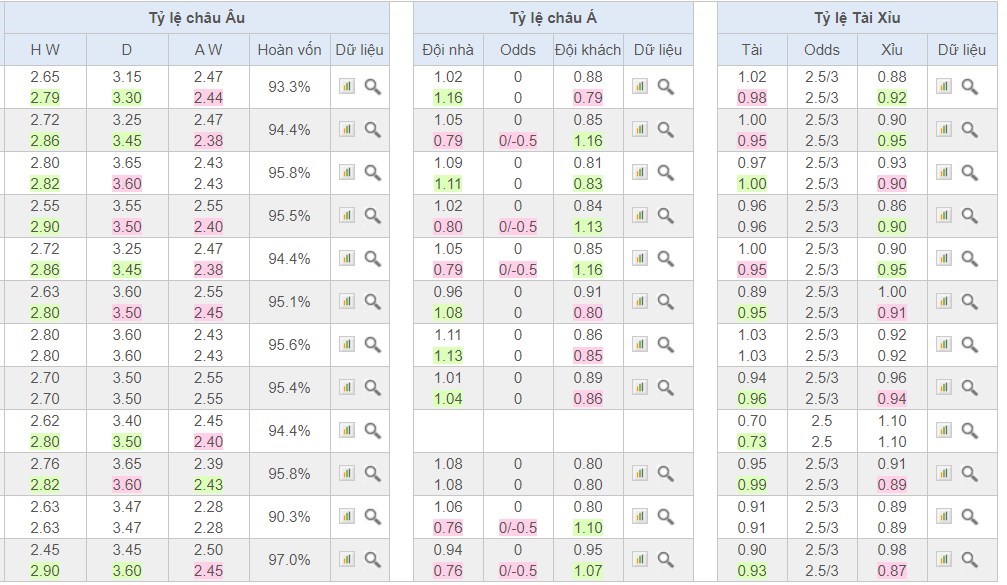The width and height of the screenshot is (1007, 585).
Task: Click the Hoàn vốn column header
Action: 289,50
